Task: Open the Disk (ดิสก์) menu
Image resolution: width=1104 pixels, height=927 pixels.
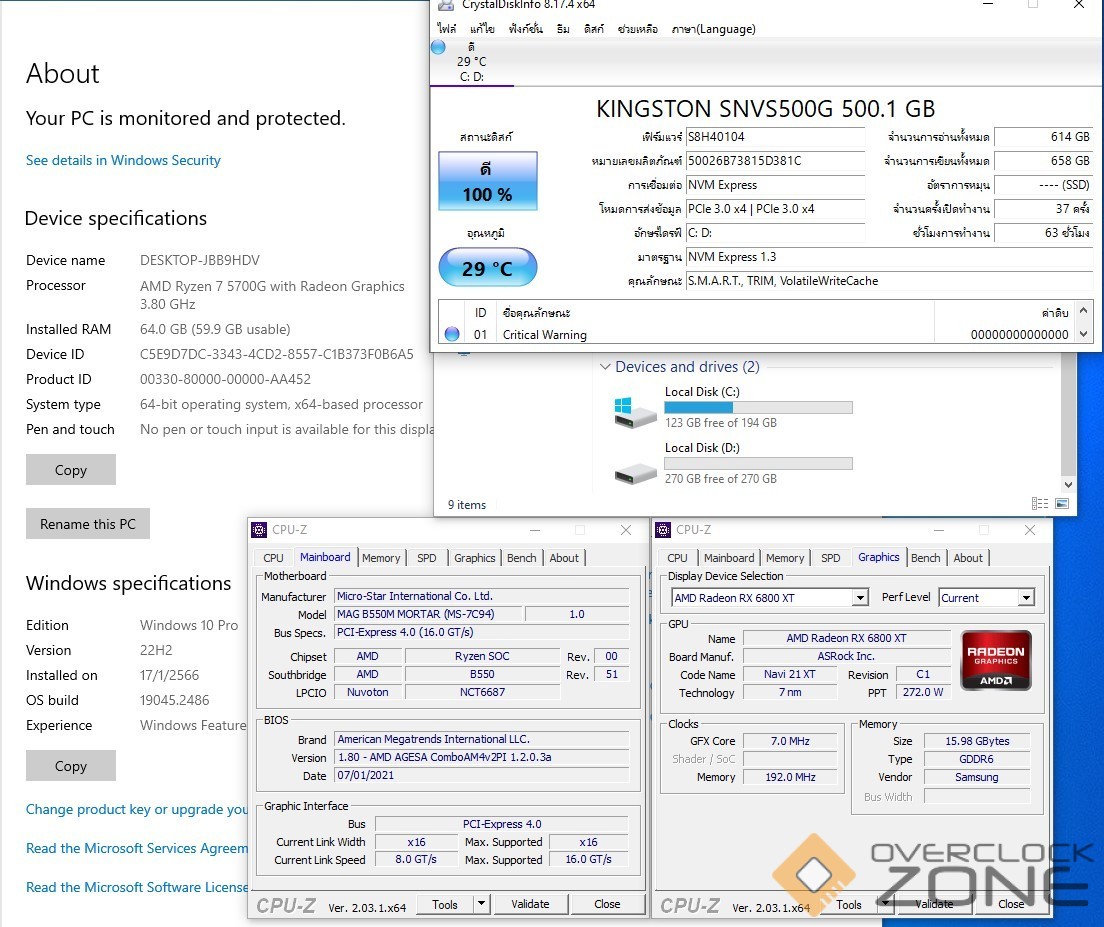Action: pos(594,29)
